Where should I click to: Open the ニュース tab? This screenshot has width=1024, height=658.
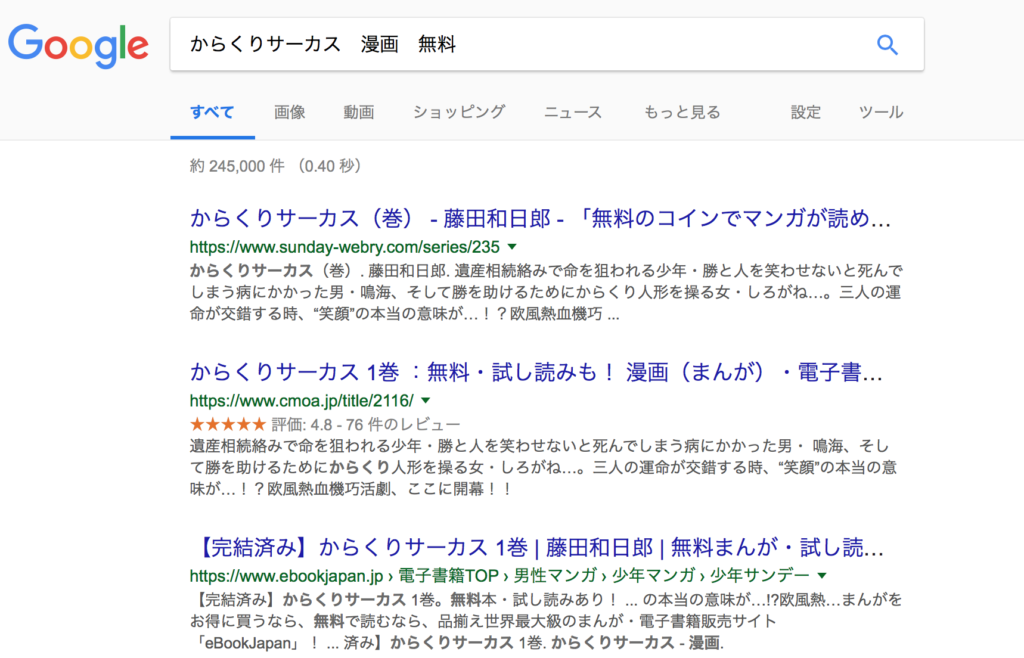tap(573, 112)
